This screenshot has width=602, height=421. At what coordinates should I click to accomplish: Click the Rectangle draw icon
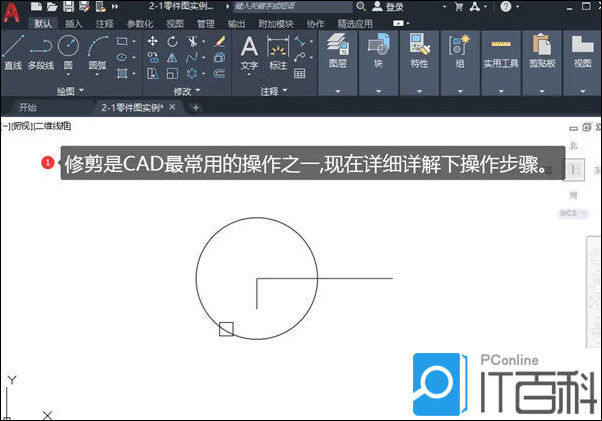122,41
